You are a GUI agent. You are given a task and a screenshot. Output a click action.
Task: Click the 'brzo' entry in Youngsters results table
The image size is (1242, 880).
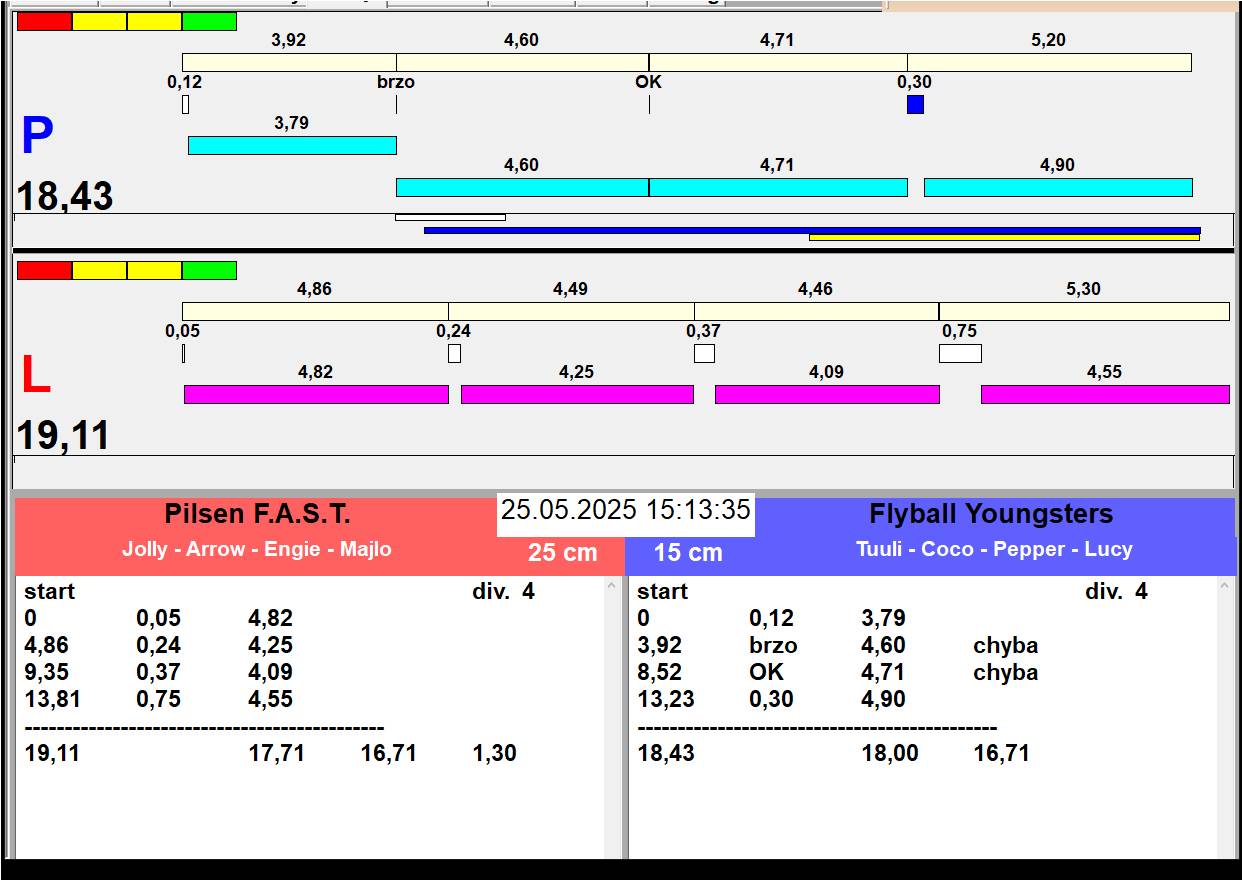point(773,645)
